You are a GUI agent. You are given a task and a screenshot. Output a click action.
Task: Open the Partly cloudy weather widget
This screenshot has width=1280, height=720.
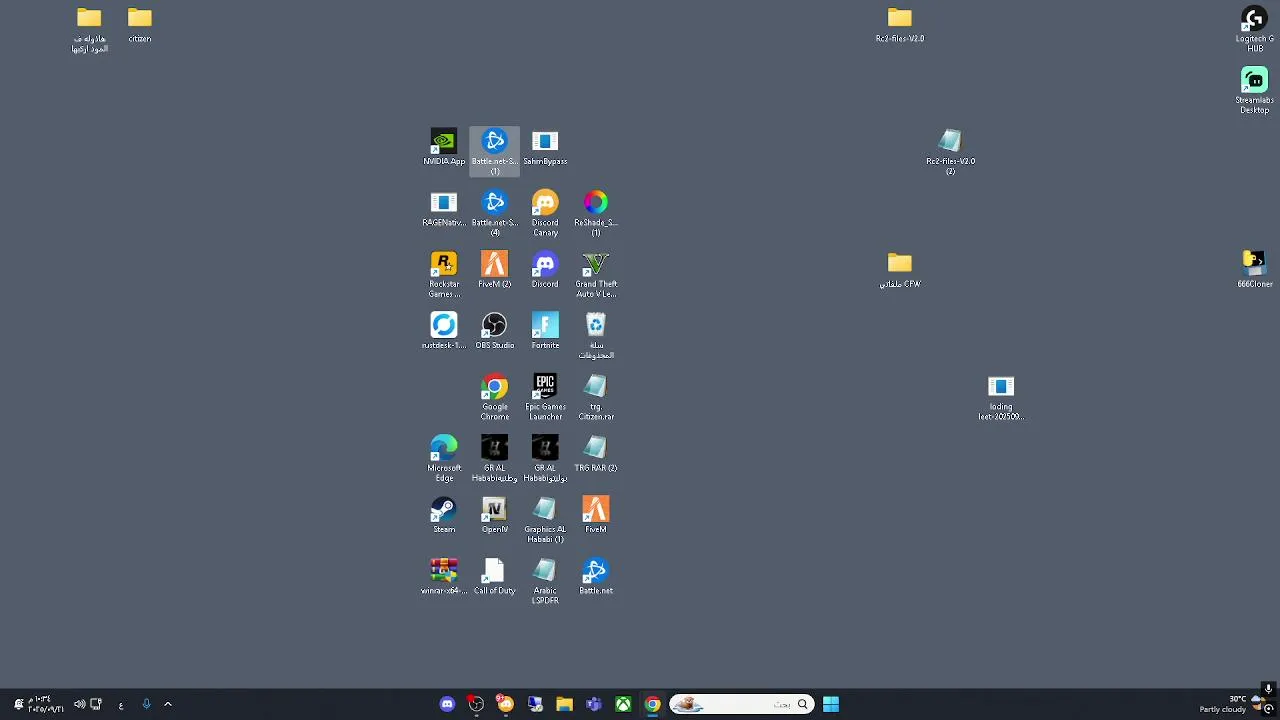pyautogui.click(x=1231, y=704)
